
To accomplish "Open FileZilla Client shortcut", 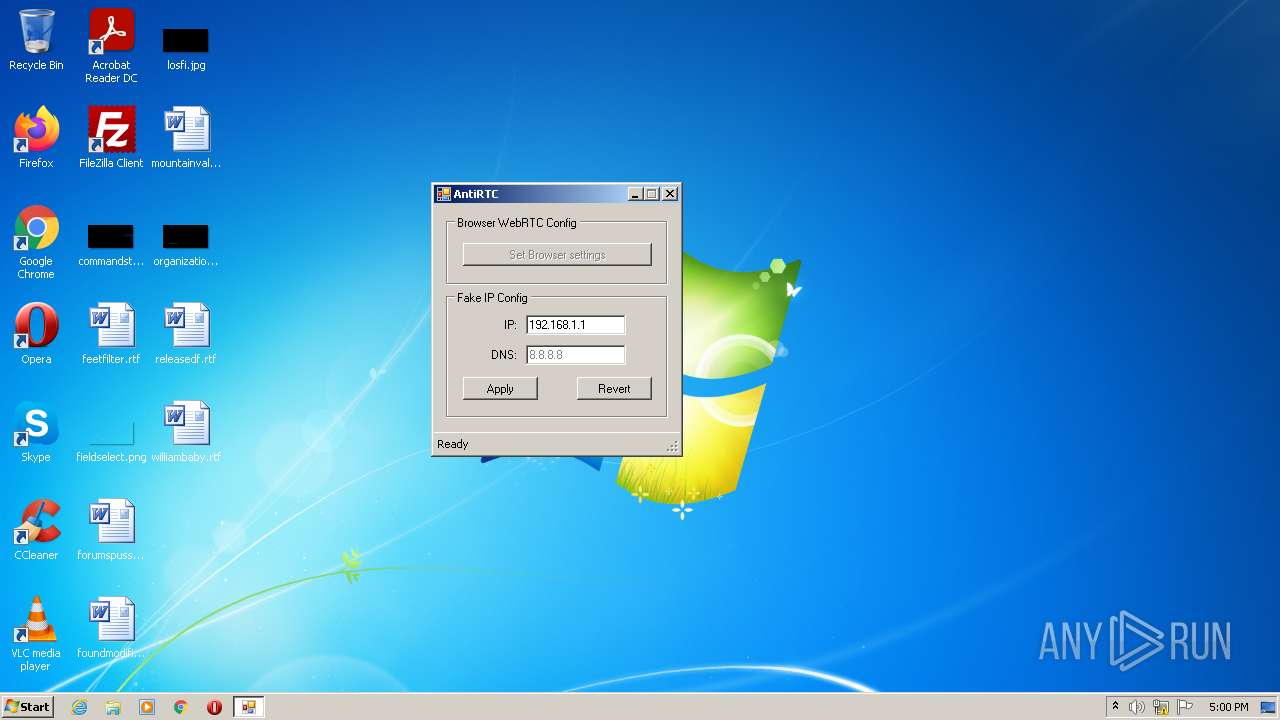I will coord(111,138).
